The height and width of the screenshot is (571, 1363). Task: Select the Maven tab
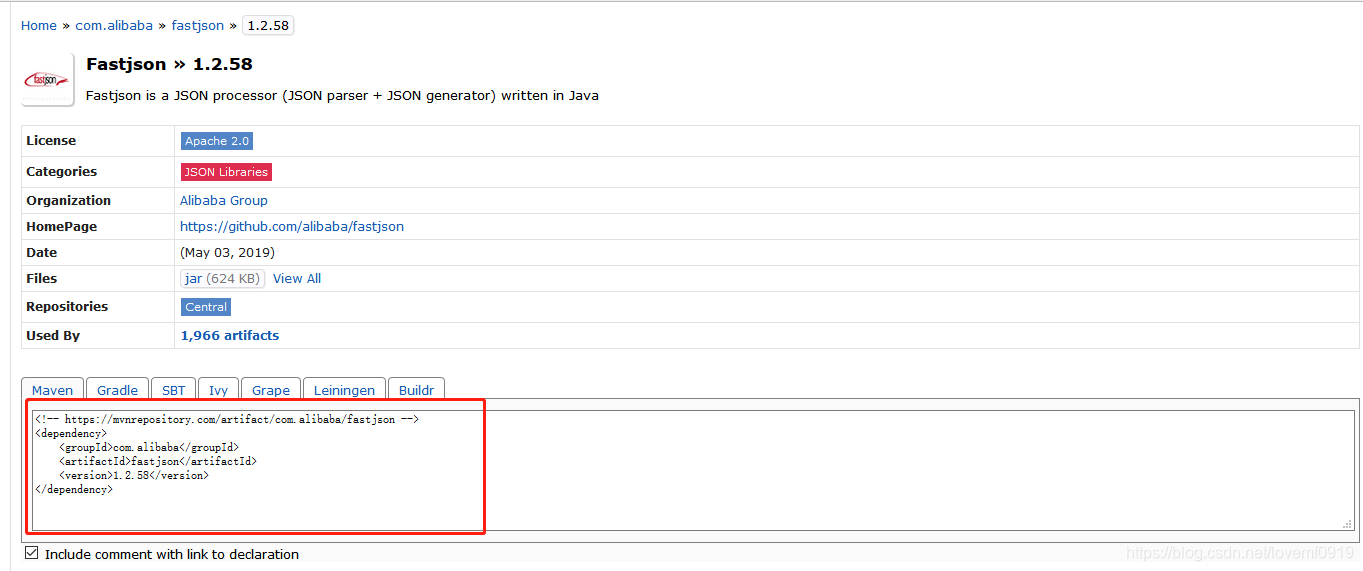[x=53, y=389]
